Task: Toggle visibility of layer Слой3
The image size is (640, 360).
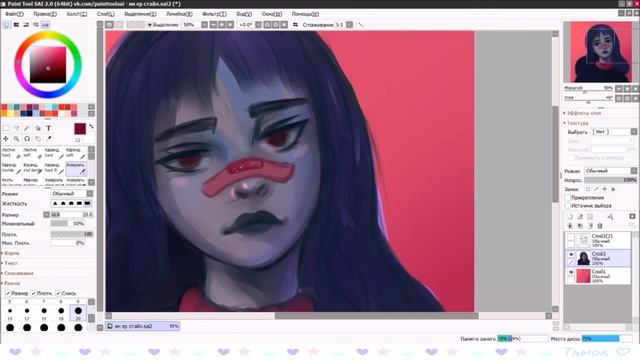Action: (x=571, y=254)
